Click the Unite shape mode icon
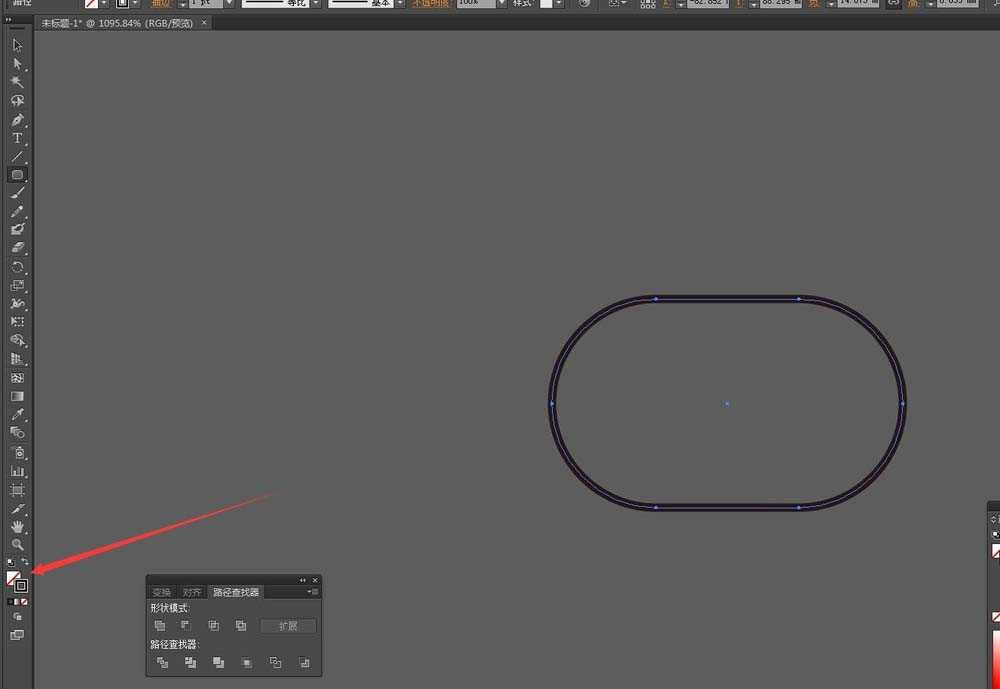Viewport: 1000px width, 689px height. coord(160,626)
